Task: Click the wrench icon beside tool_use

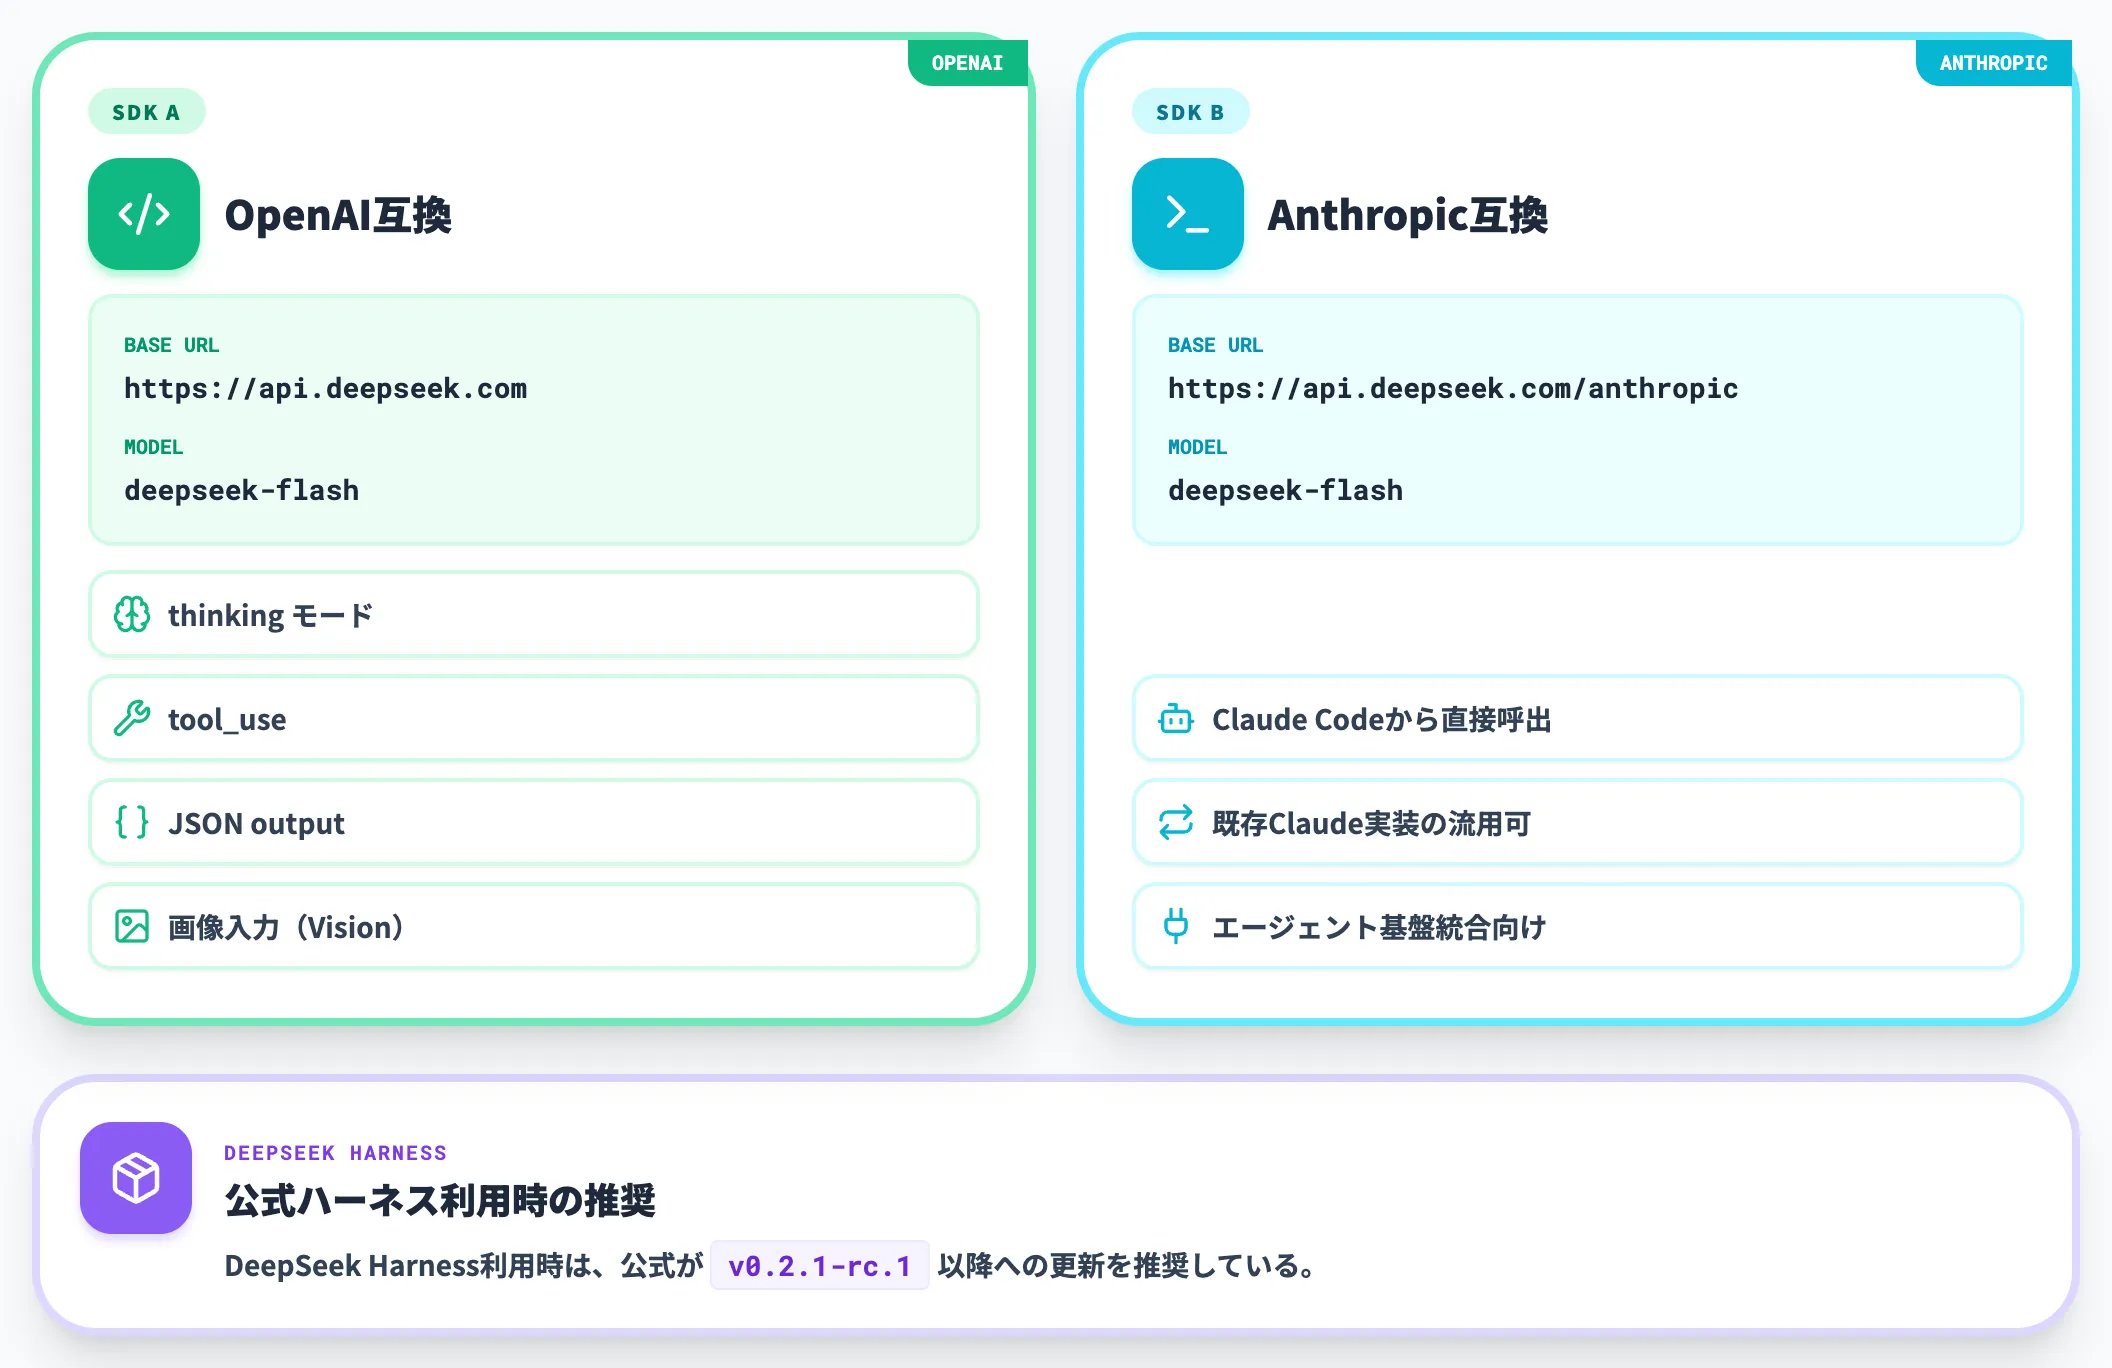Action: pyautogui.click(x=132, y=719)
